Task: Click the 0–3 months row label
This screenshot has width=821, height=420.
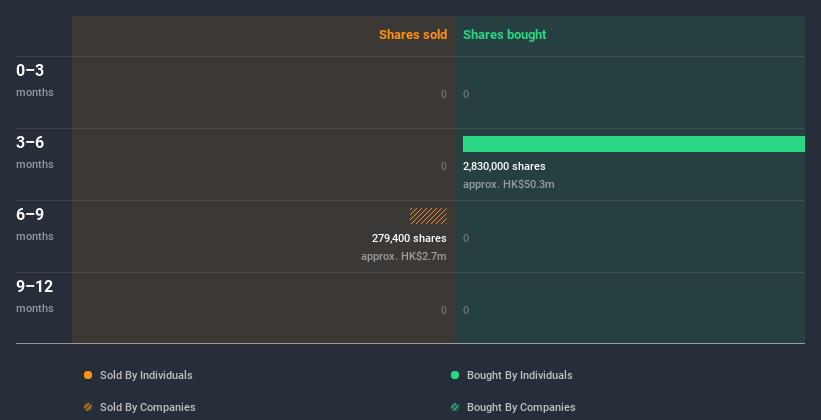Action: tap(35, 80)
